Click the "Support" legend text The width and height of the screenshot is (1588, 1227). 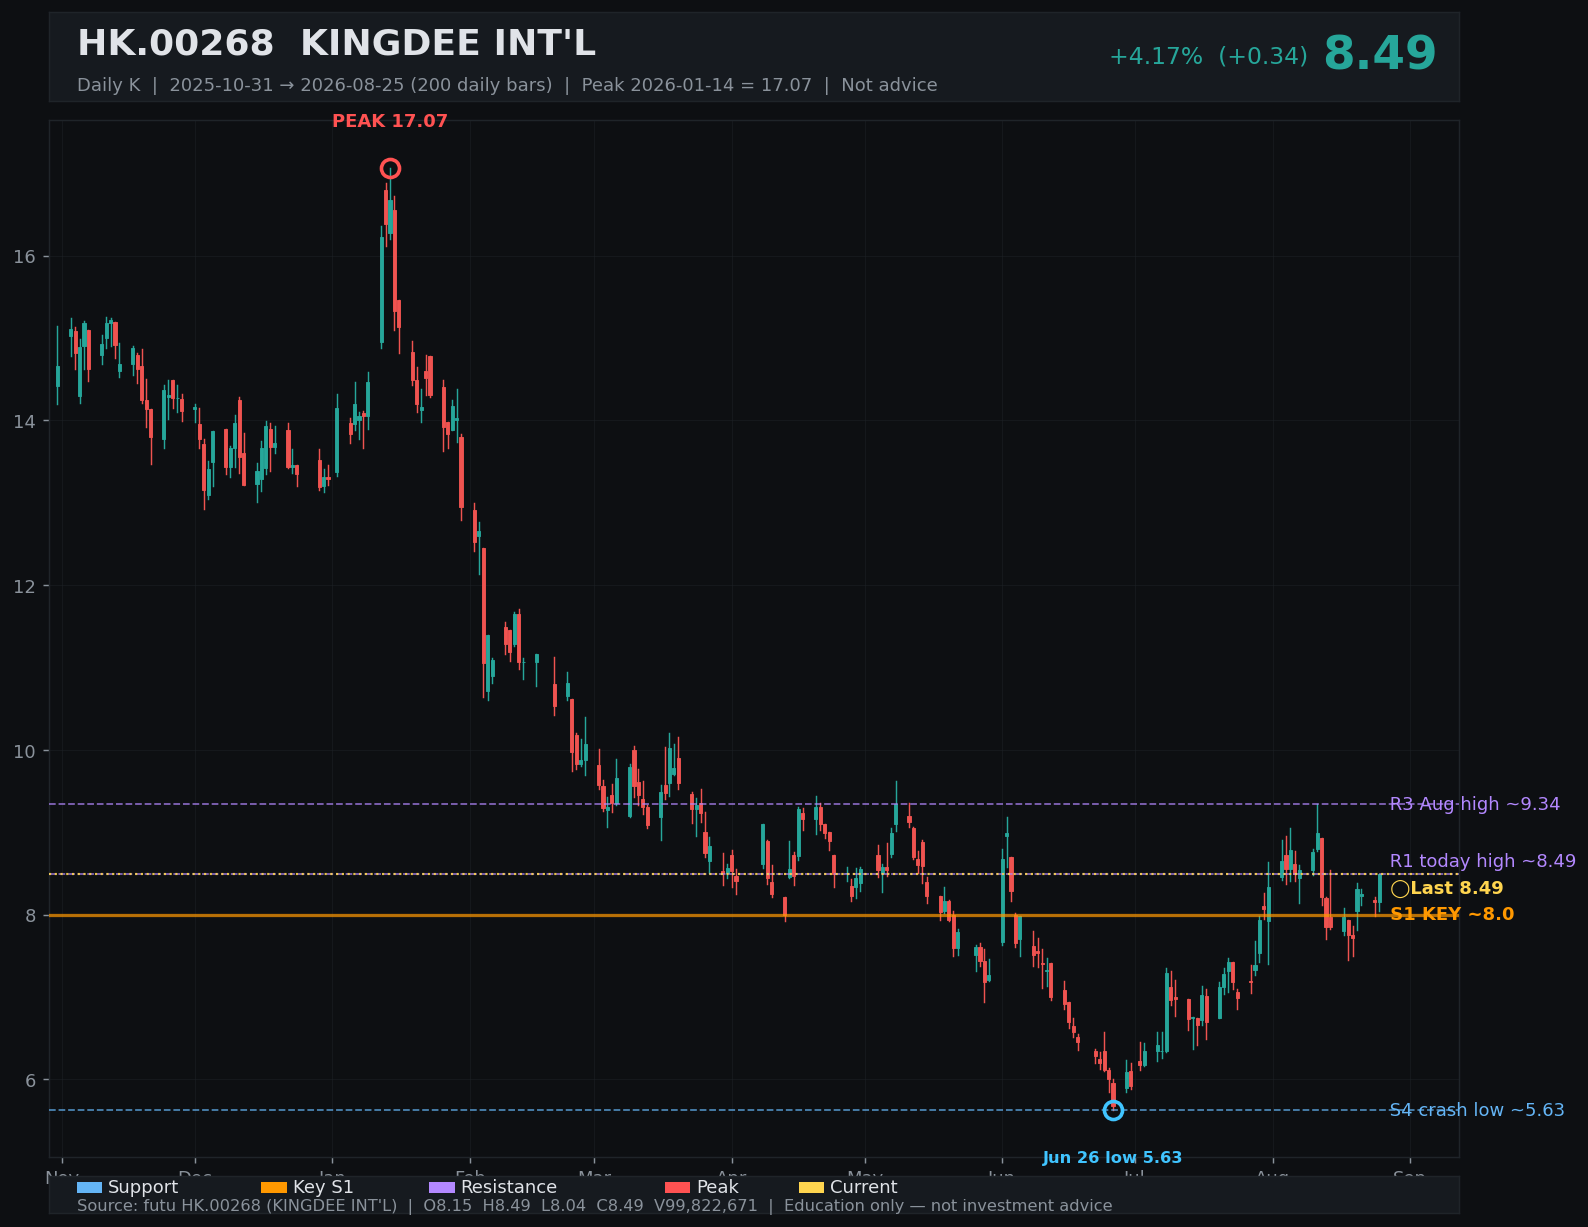(x=143, y=1187)
